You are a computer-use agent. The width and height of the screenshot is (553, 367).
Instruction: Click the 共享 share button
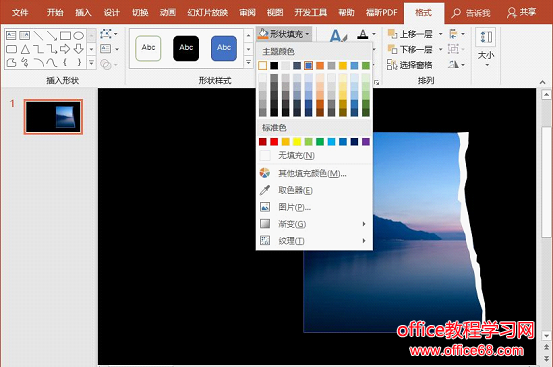click(x=522, y=13)
